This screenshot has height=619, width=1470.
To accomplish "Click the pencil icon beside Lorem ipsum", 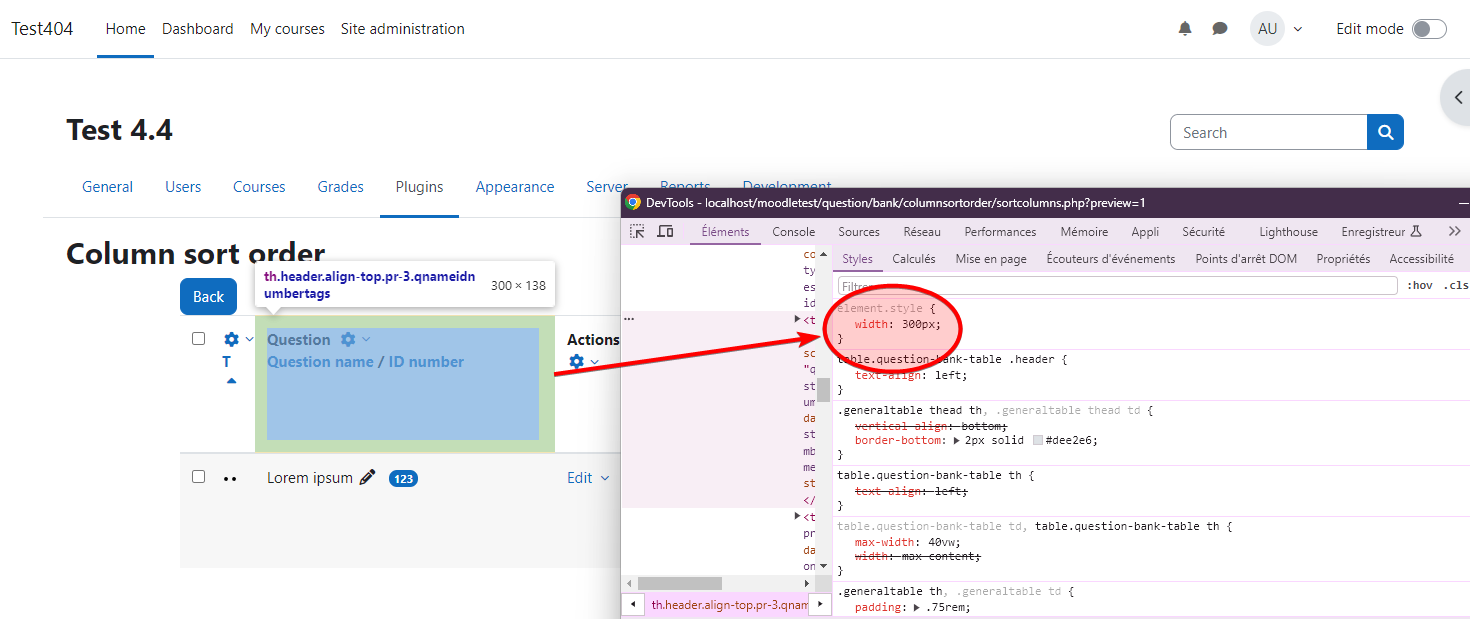I will coord(367,478).
